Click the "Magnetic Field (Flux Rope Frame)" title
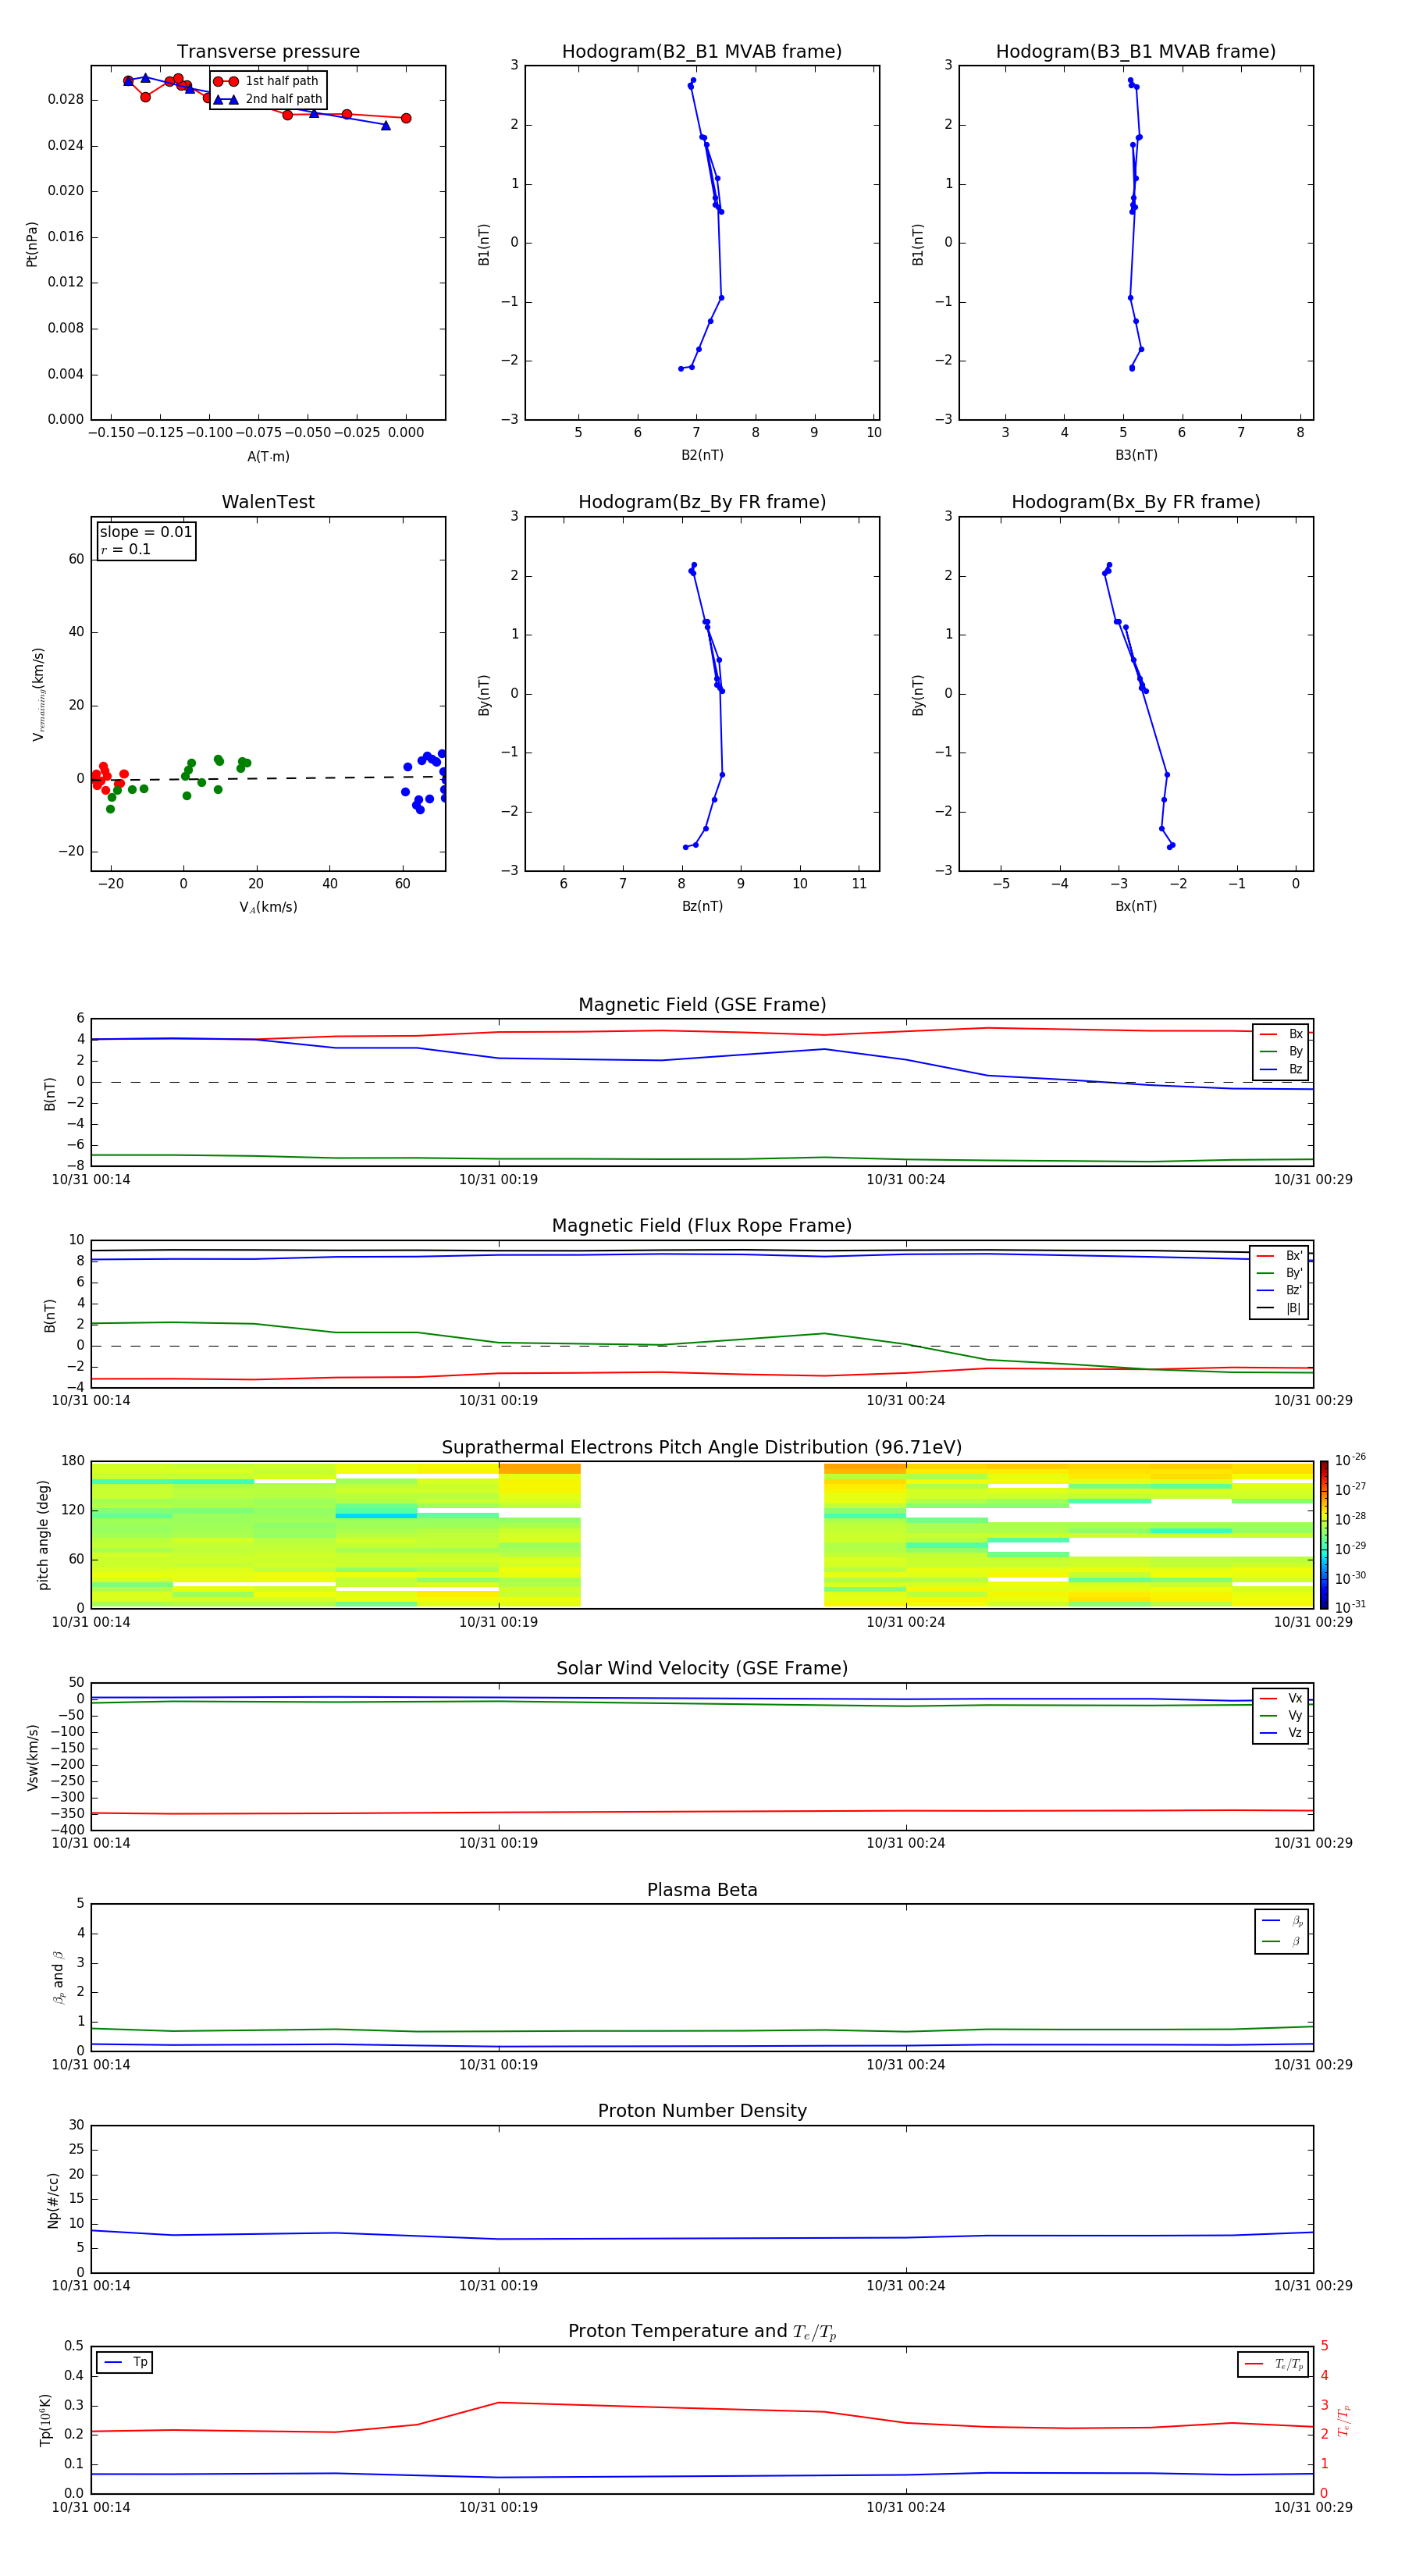The image size is (1405, 2576). tap(702, 1226)
